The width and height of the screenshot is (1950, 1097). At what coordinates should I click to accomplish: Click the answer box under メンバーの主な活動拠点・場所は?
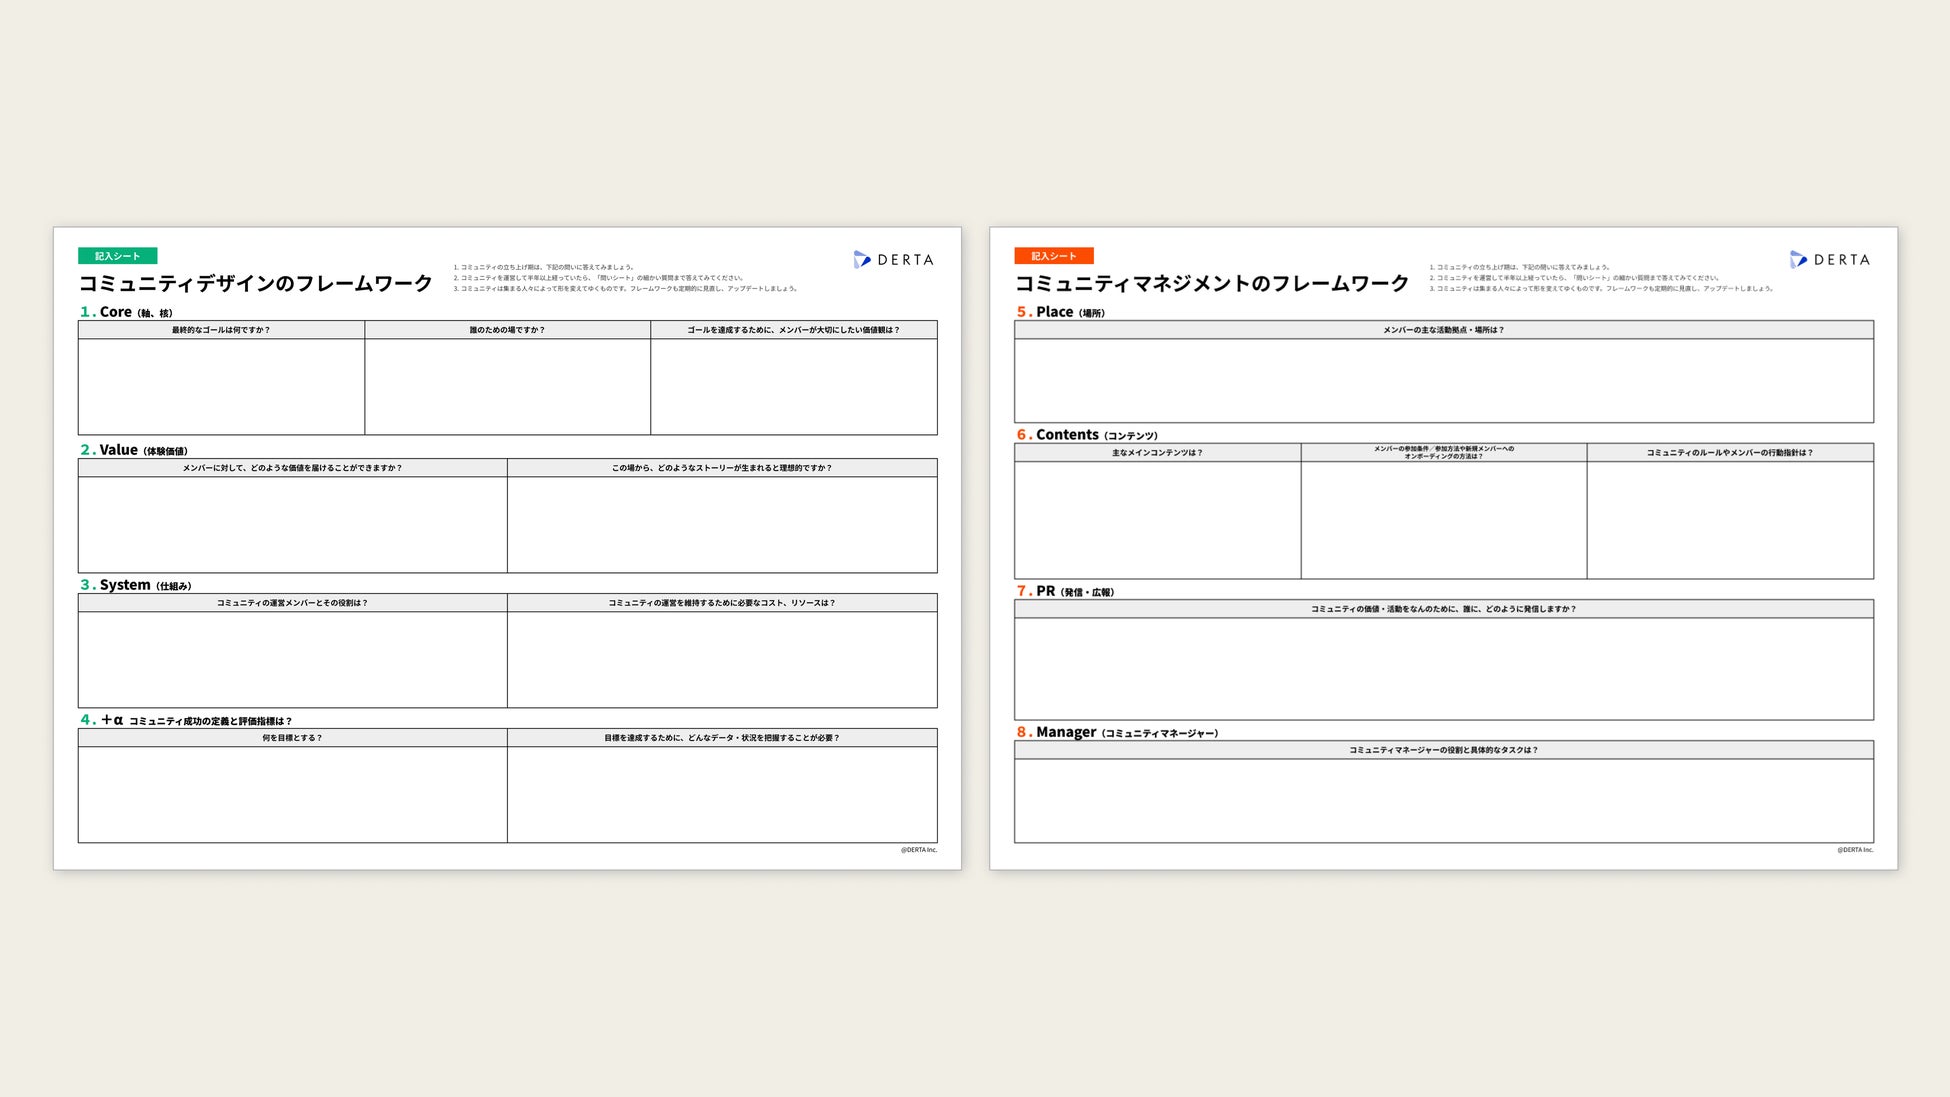tap(1443, 380)
